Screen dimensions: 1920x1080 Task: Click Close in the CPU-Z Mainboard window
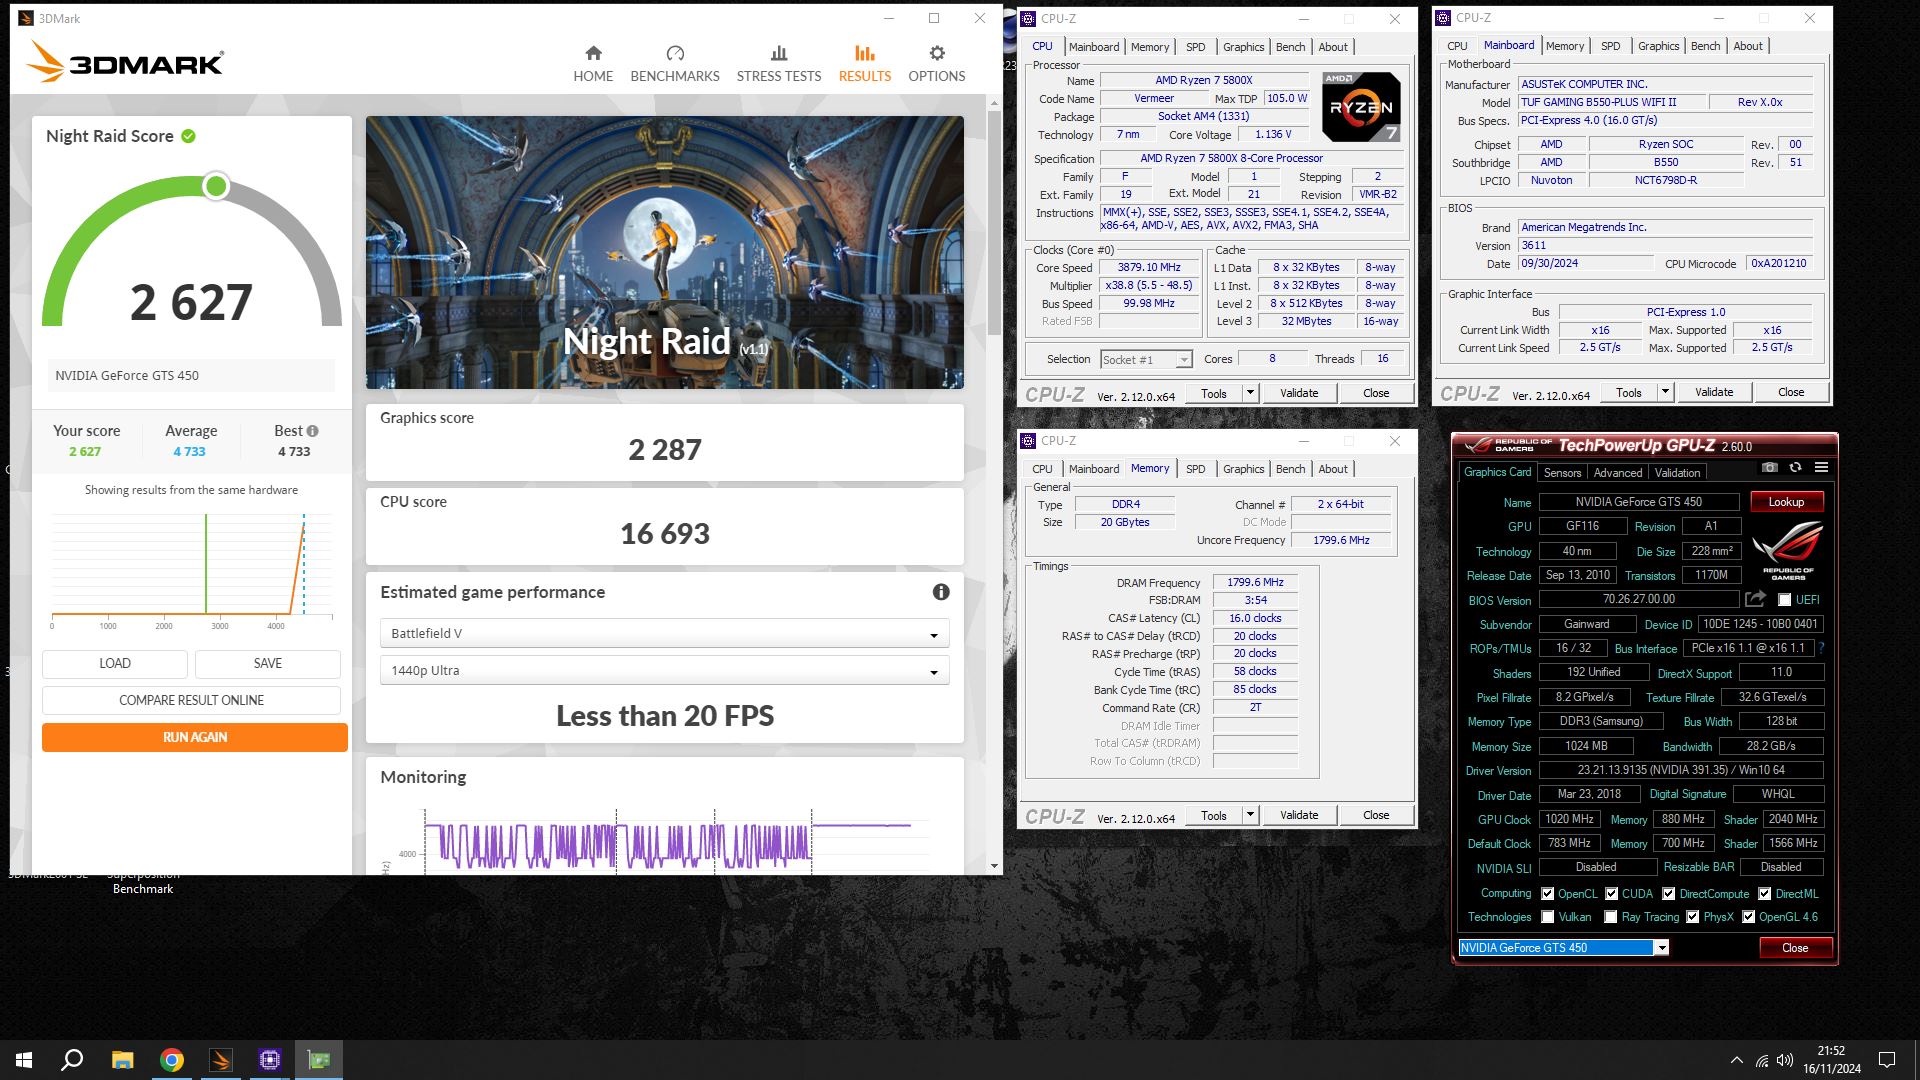click(x=1791, y=392)
